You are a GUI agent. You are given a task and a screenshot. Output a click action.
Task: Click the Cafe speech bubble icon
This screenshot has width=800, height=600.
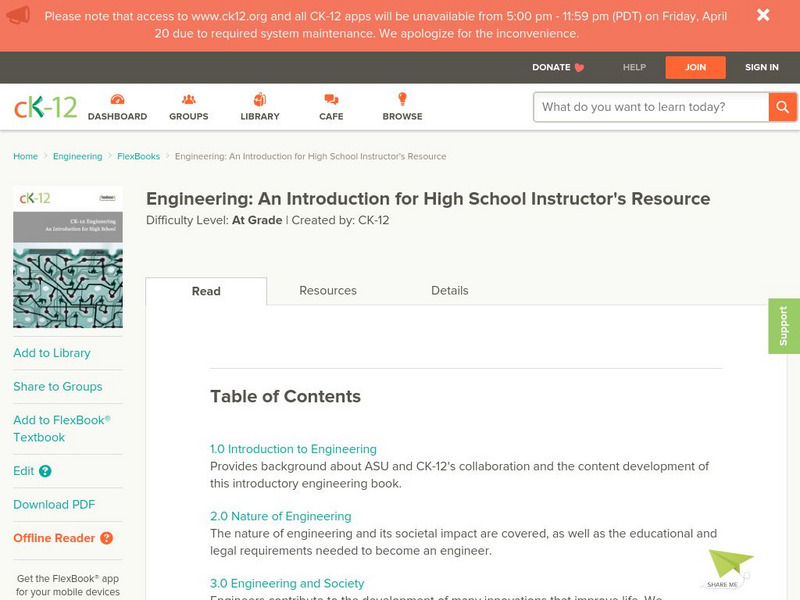click(x=330, y=99)
